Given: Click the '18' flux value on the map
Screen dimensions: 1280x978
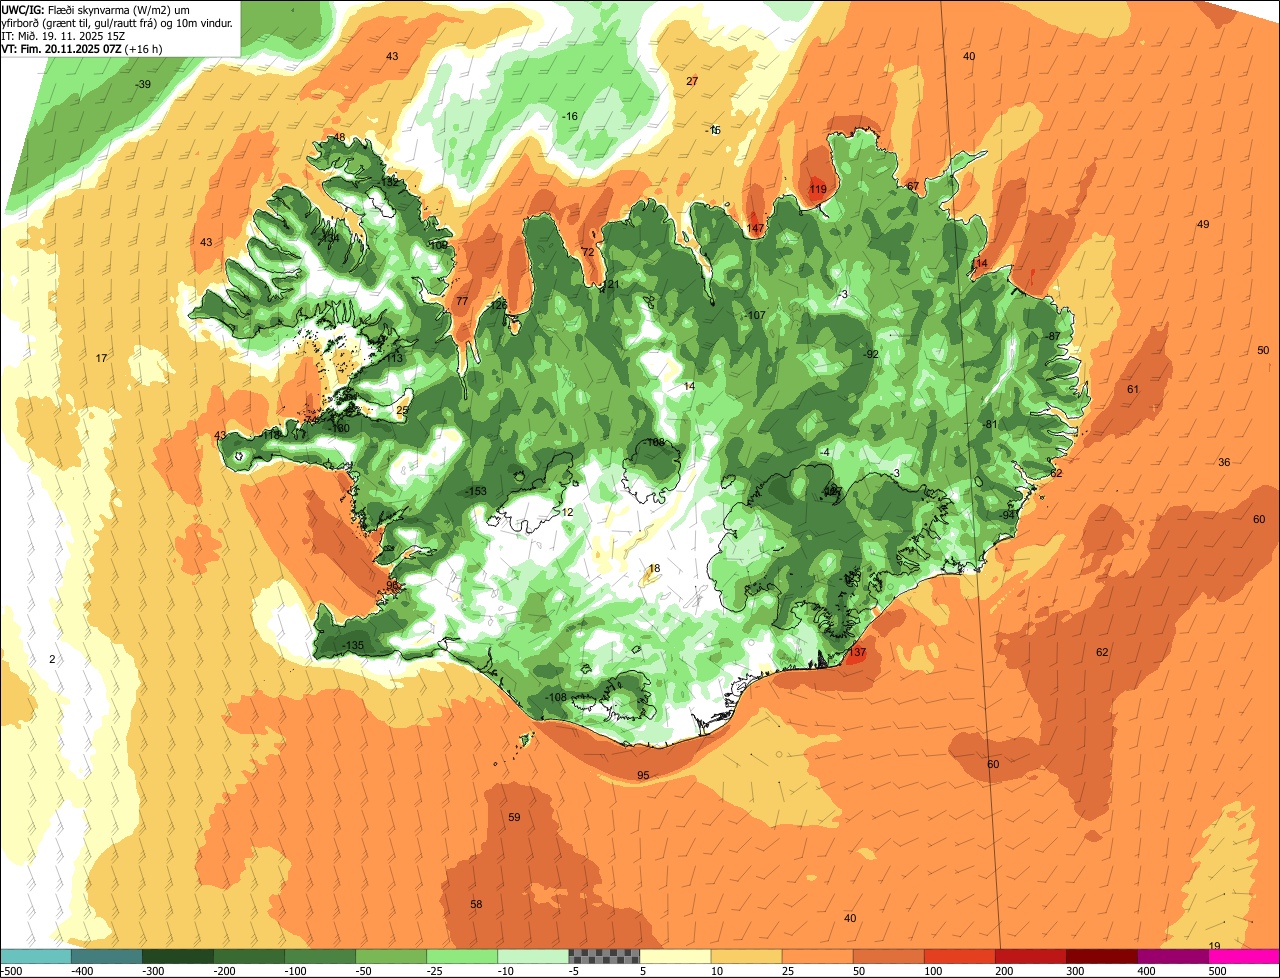Looking at the screenshot, I should (x=654, y=569).
